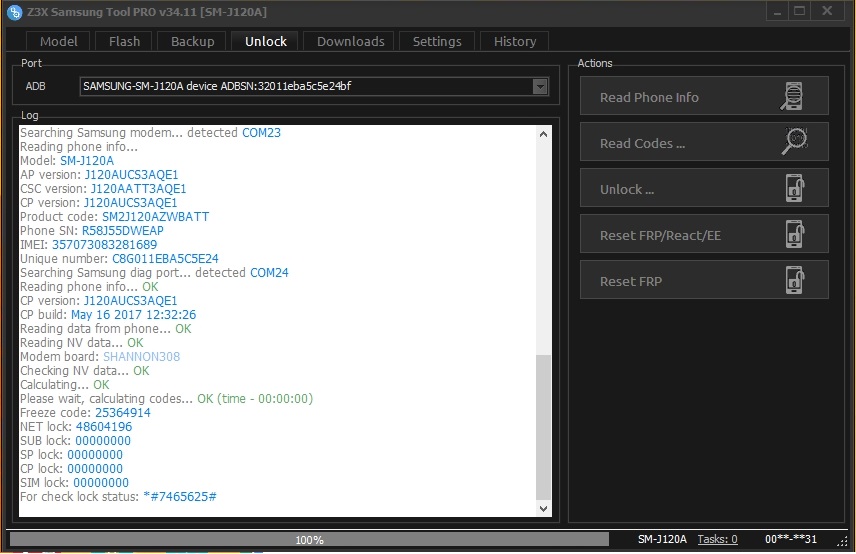
Task: Click Unique number C8G011EBA5C5E24
Action: (165, 259)
